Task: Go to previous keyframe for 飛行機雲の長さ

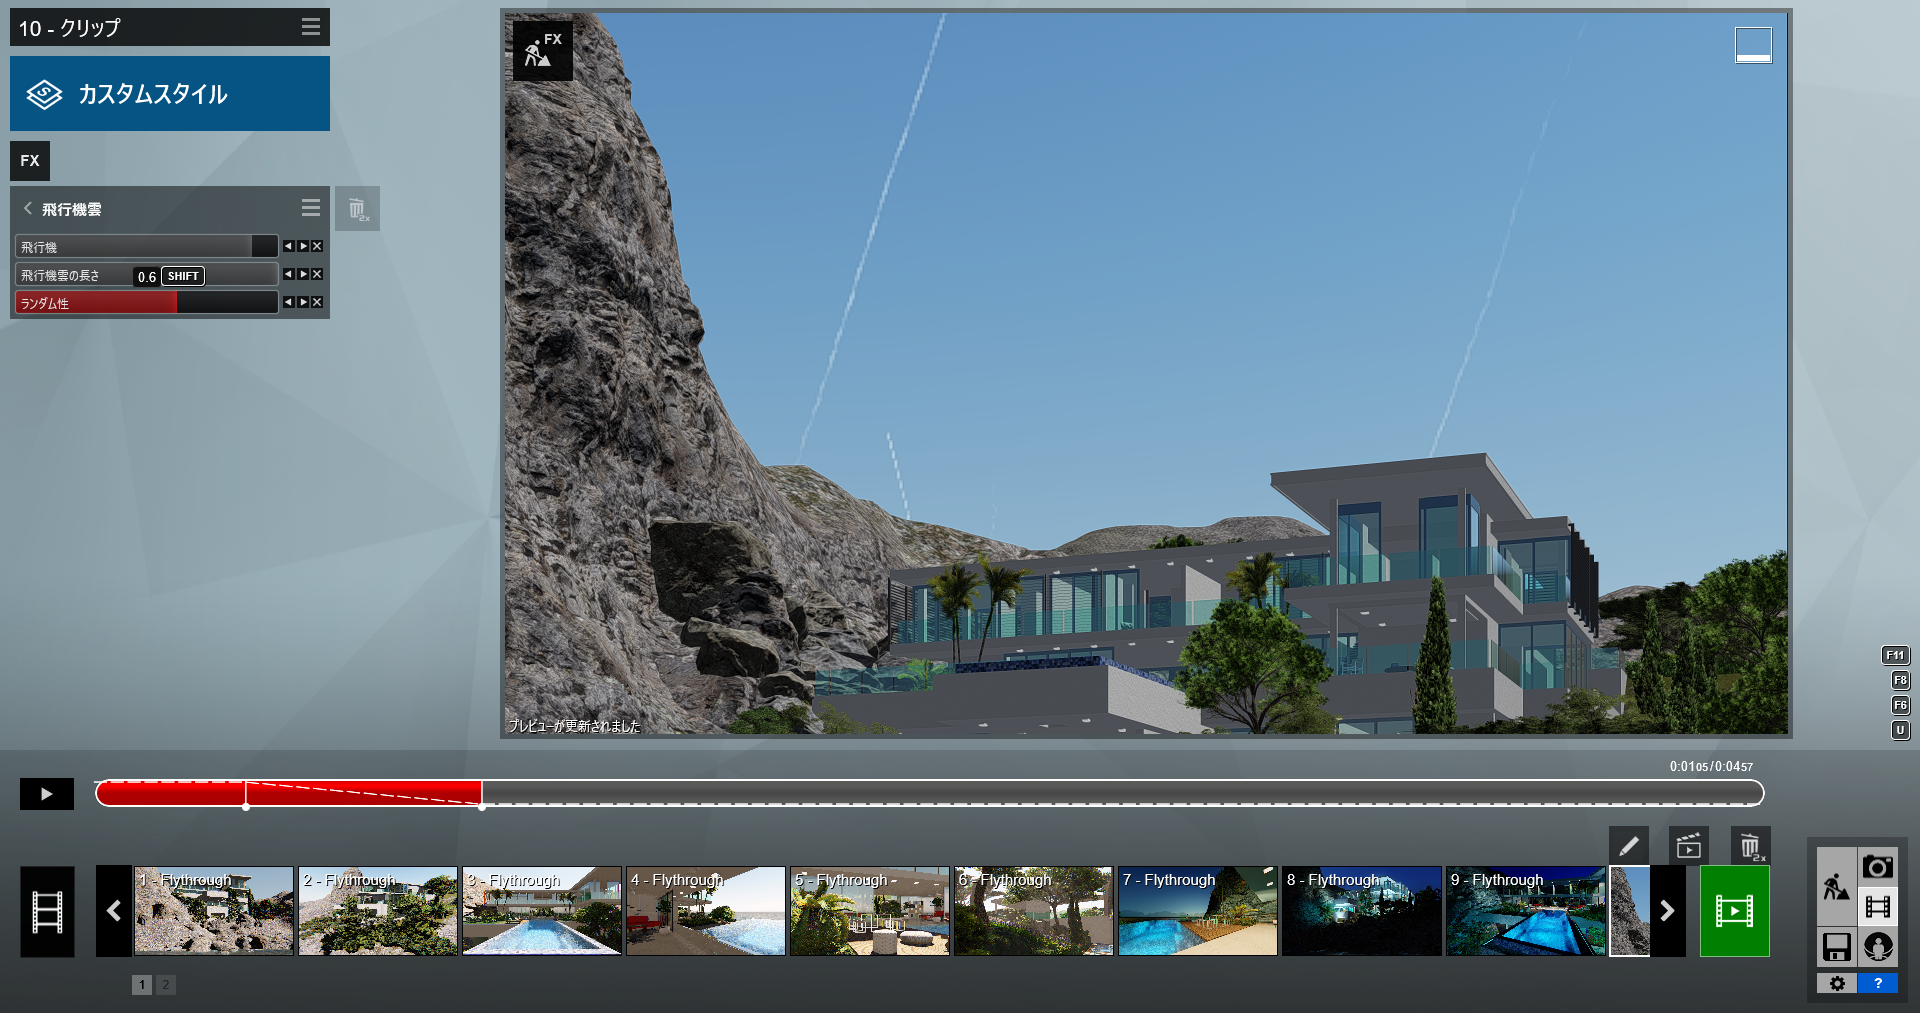Action: (x=288, y=274)
